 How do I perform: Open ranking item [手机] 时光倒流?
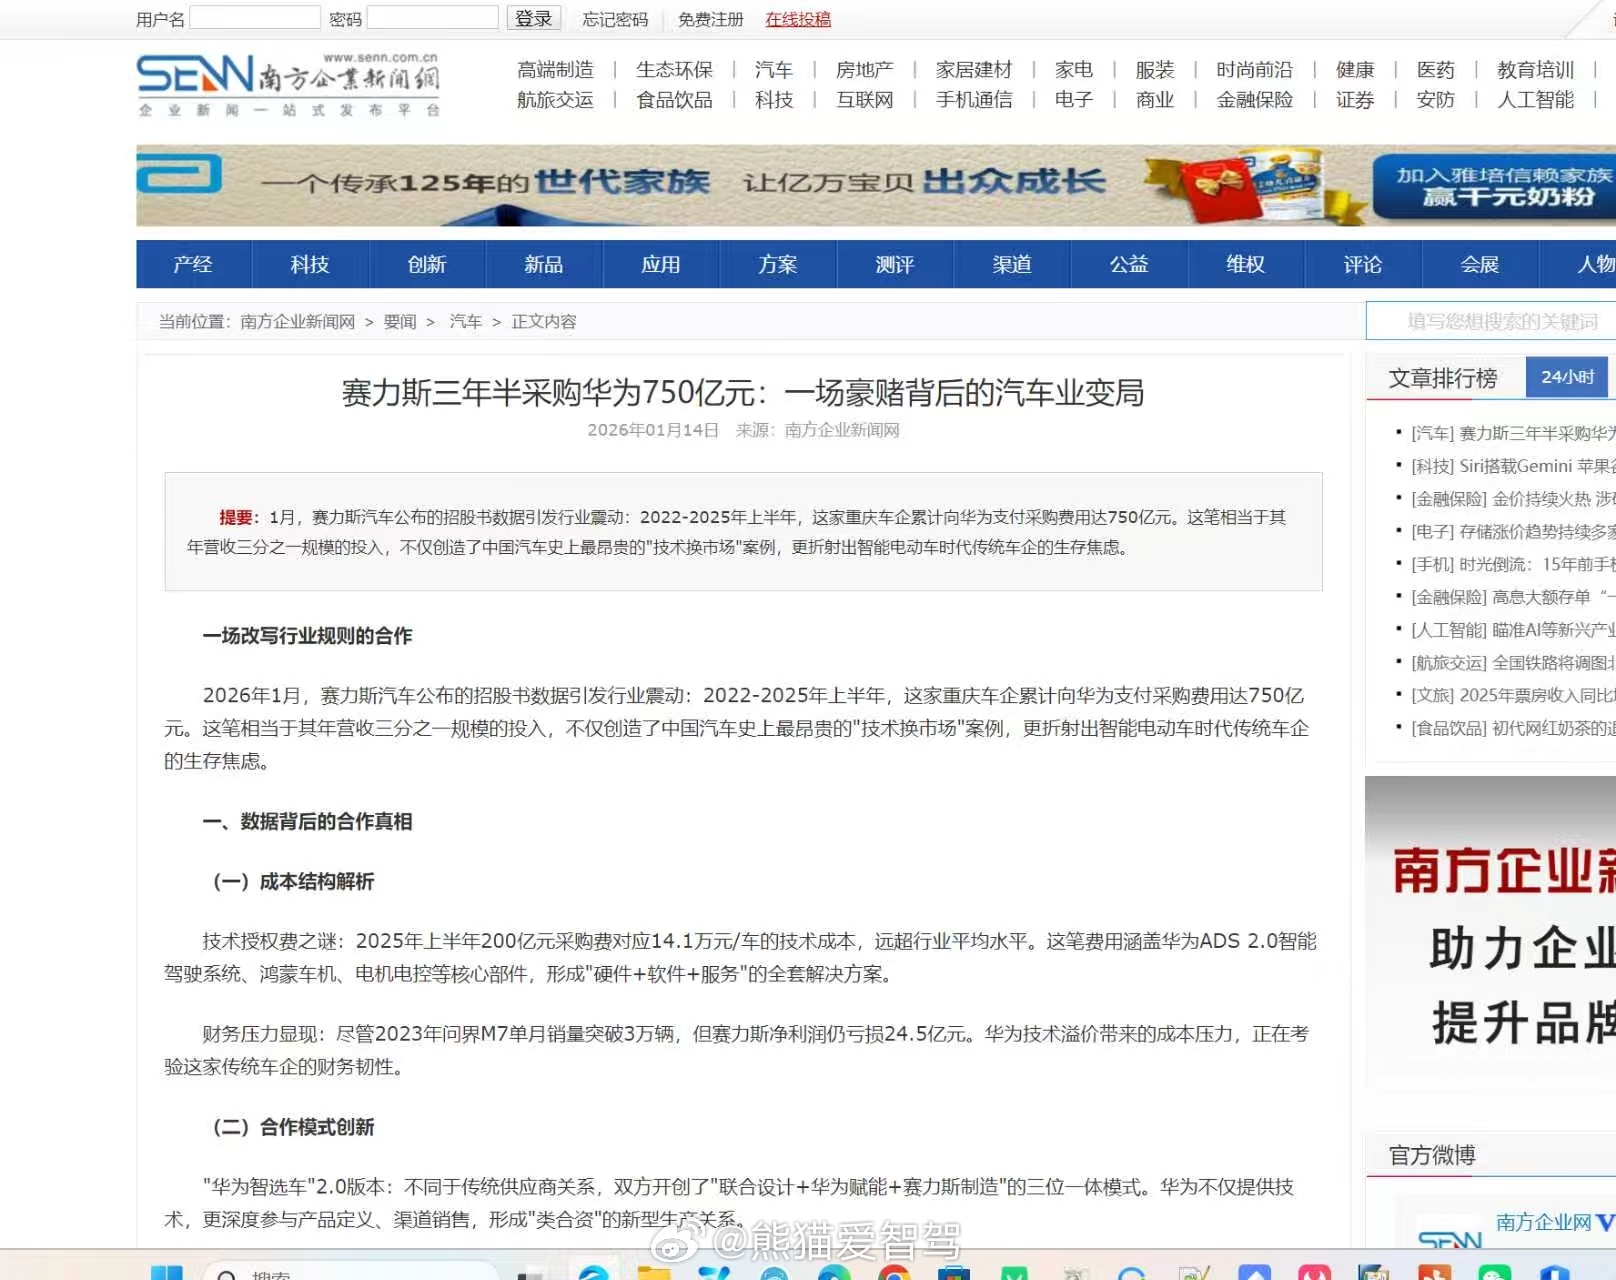point(1513,564)
